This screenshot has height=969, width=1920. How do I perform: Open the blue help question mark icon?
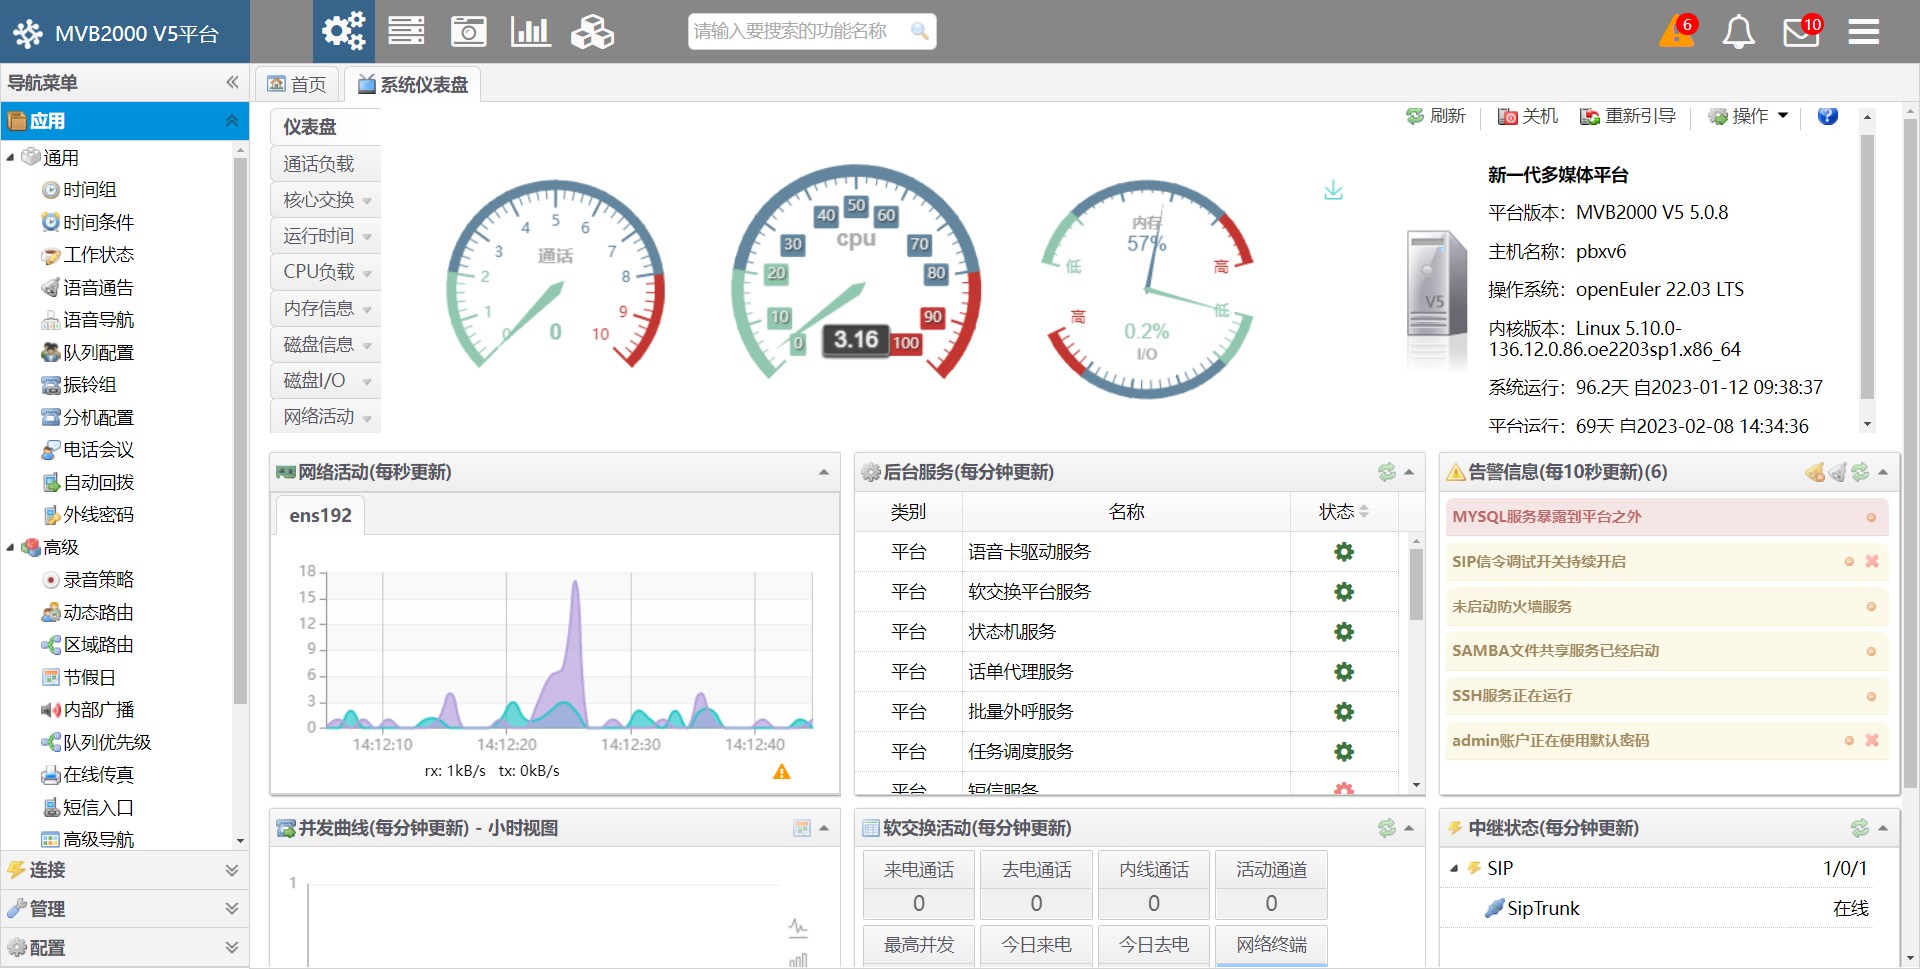pos(1828,116)
